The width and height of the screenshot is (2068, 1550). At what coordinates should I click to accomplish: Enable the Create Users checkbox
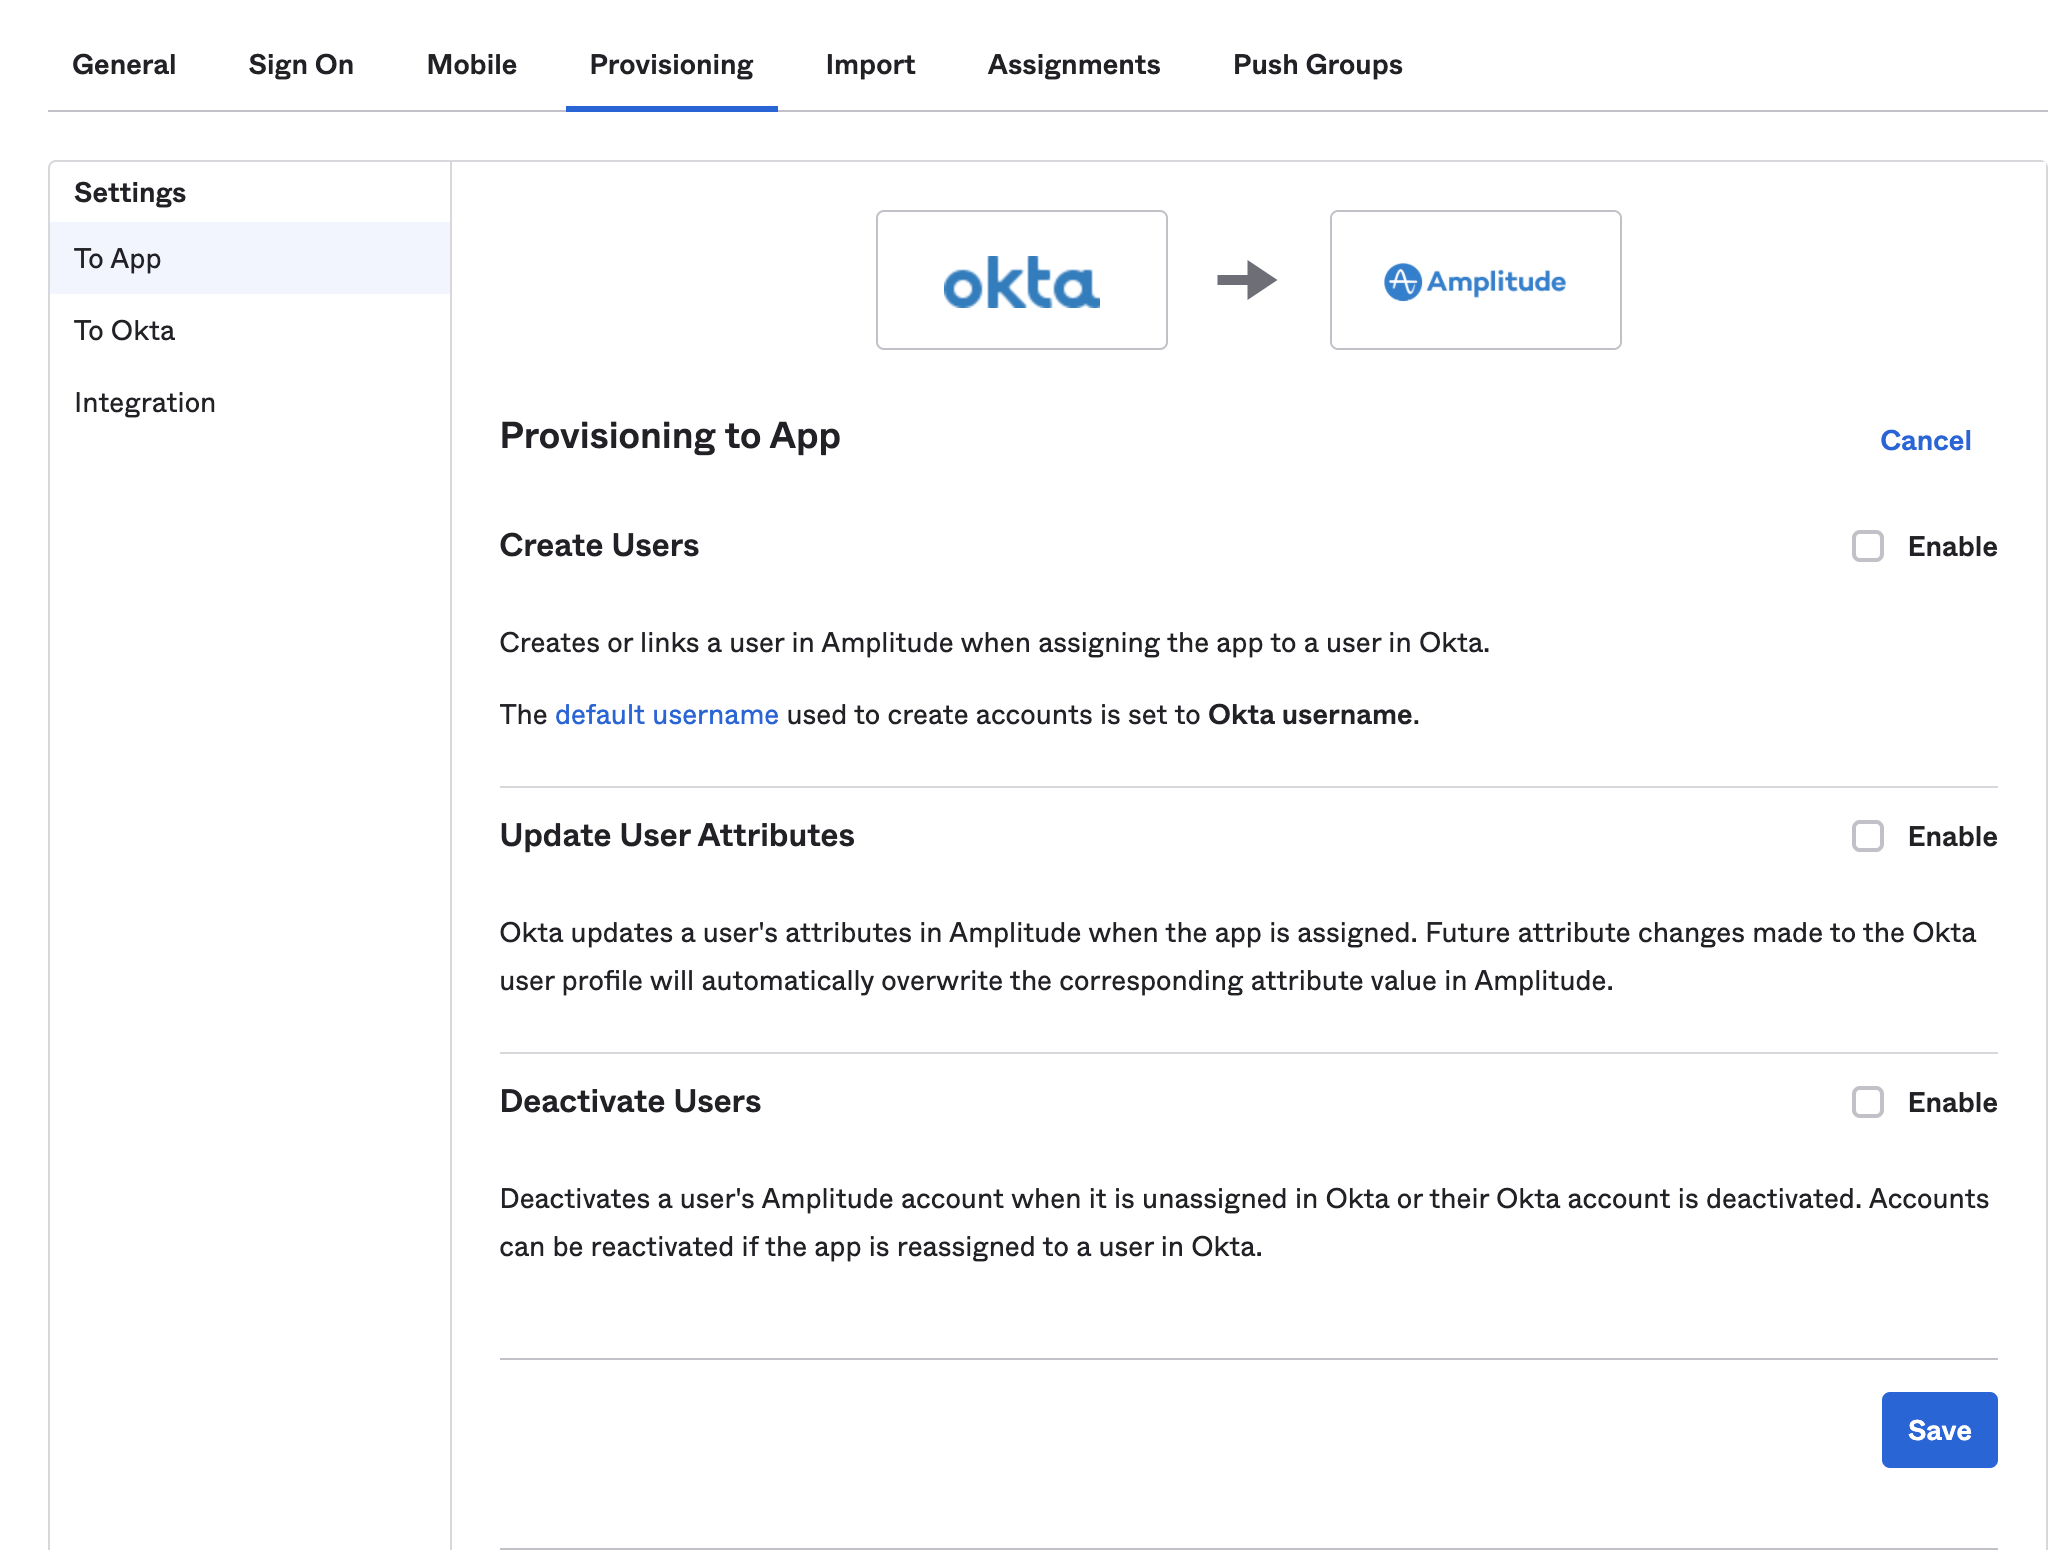[1867, 546]
